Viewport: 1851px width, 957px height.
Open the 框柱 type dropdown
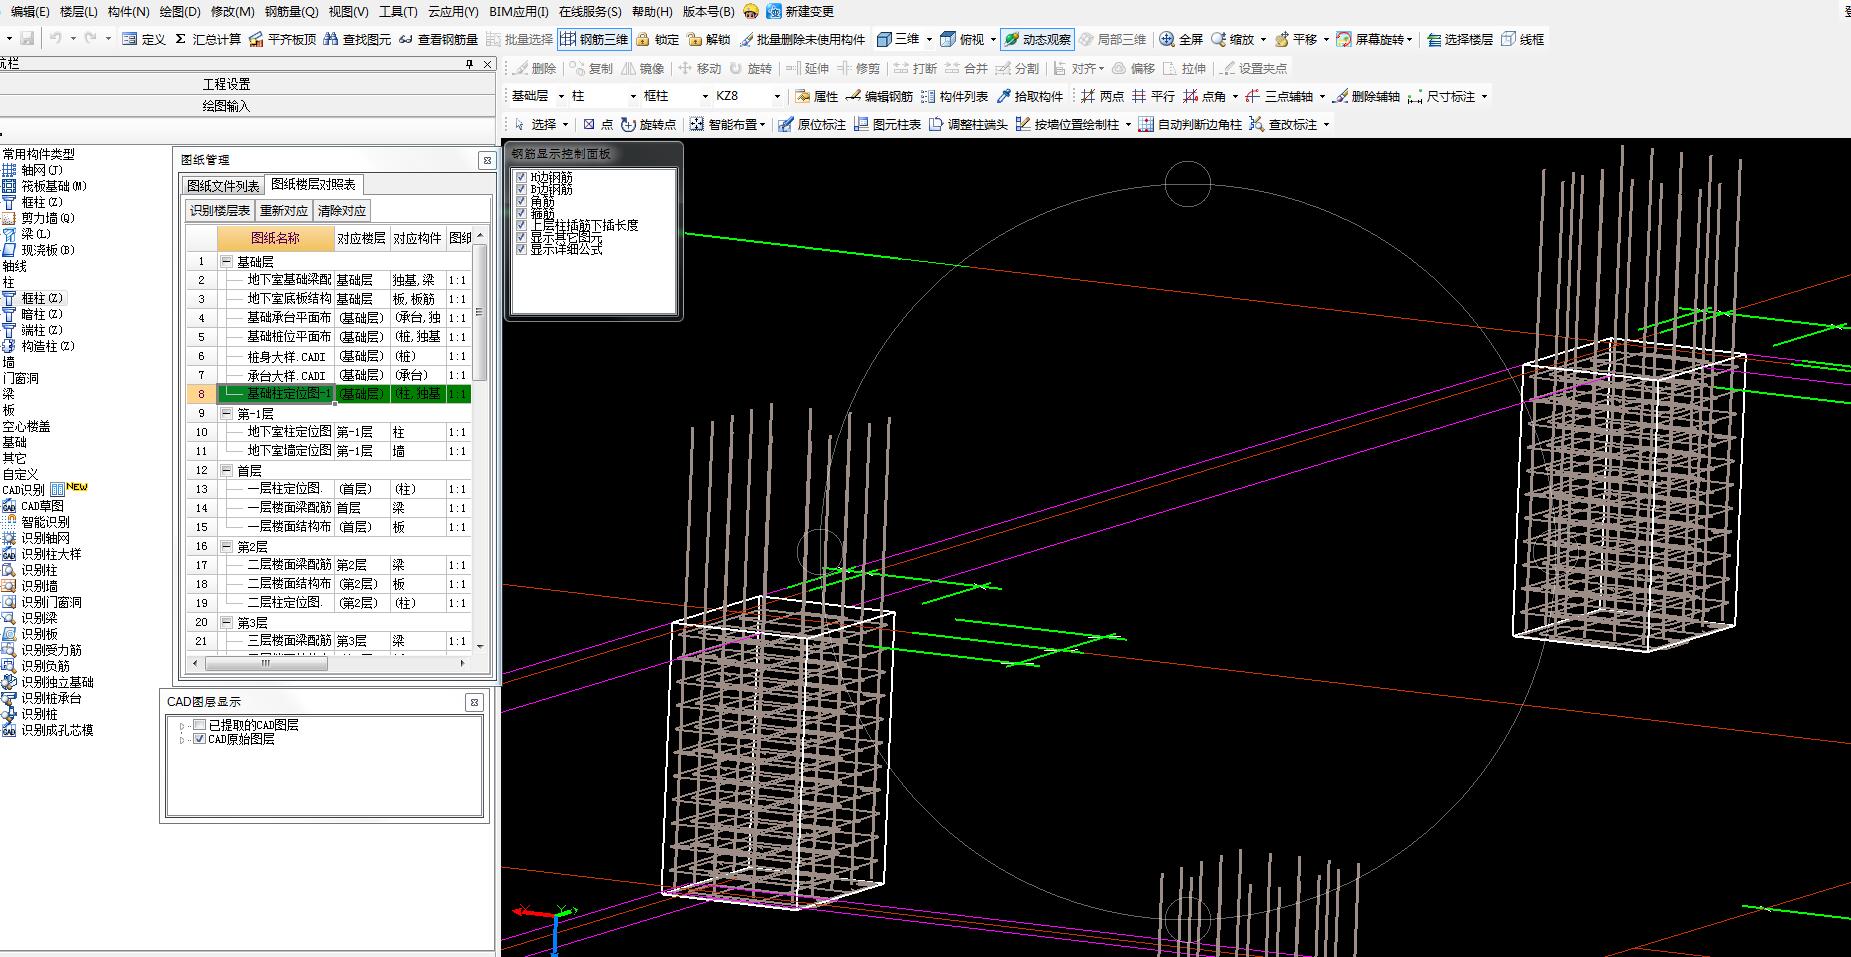(703, 96)
